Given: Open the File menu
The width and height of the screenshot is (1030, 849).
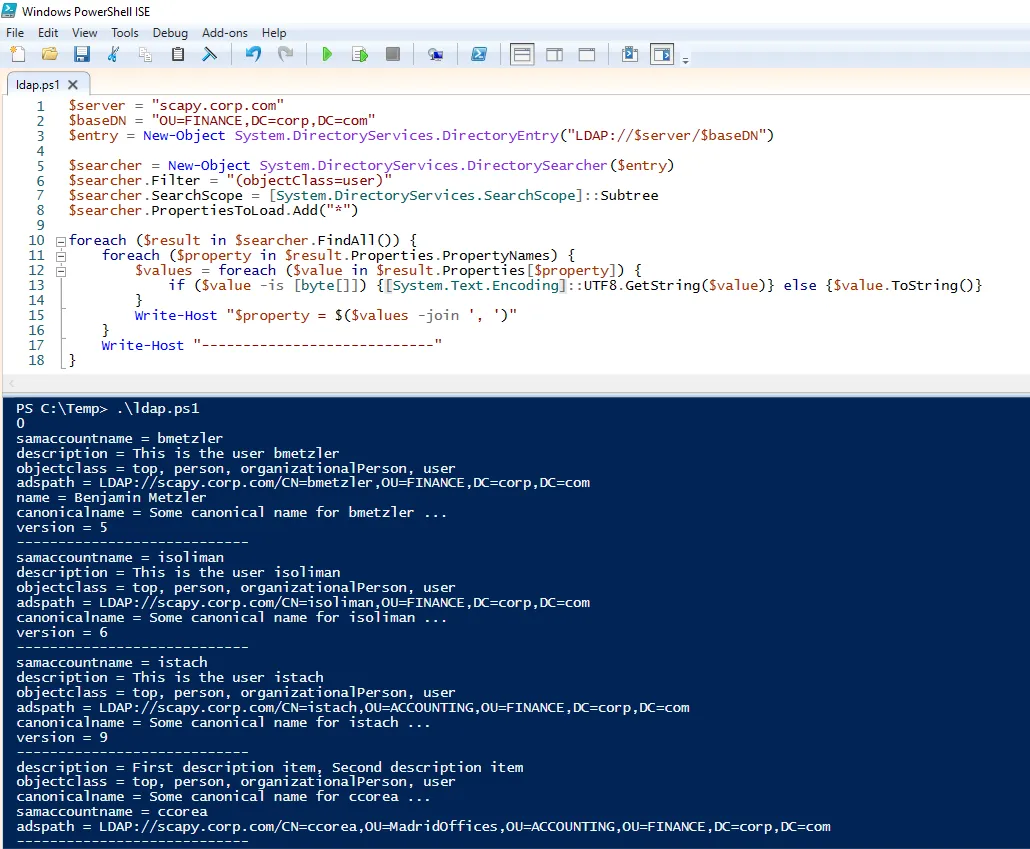Looking at the screenshot, I should (x=14, y=33).
